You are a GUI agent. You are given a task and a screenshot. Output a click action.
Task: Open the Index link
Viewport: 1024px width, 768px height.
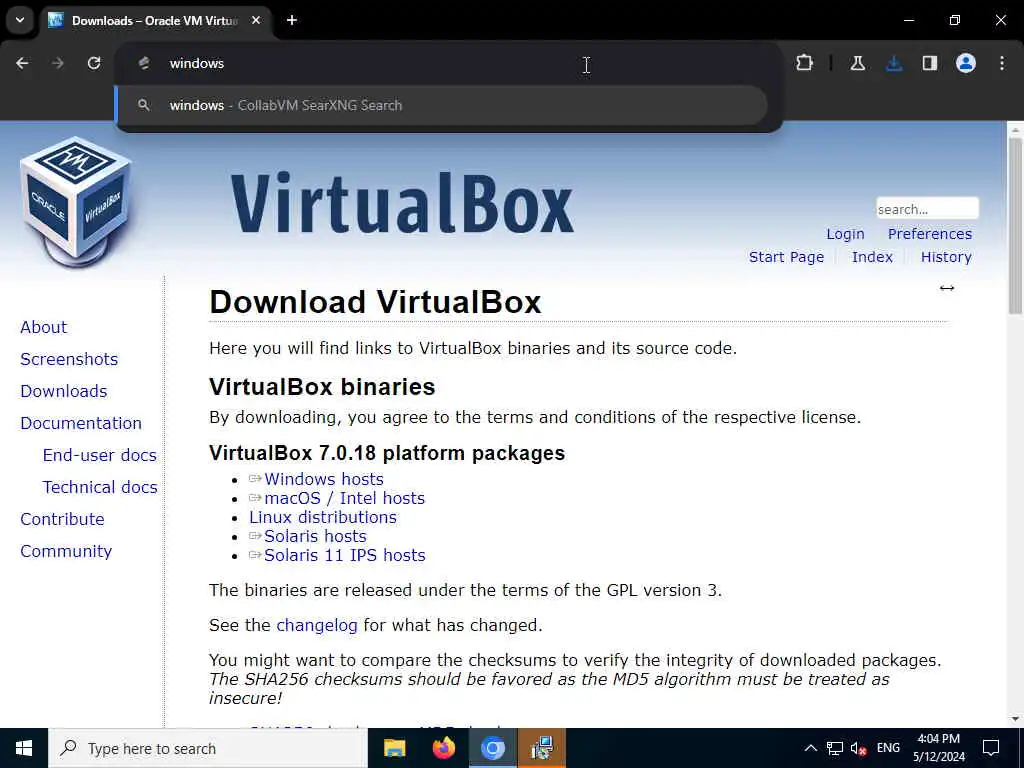pos(872,257)
